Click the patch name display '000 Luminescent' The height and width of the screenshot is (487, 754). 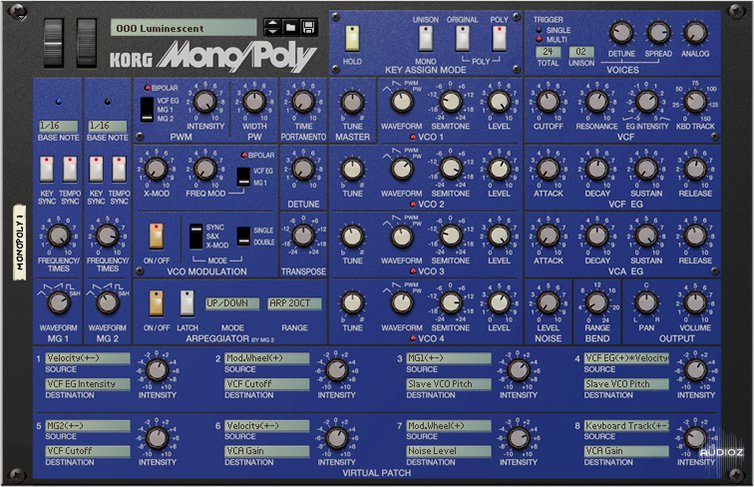pos(184,28)
